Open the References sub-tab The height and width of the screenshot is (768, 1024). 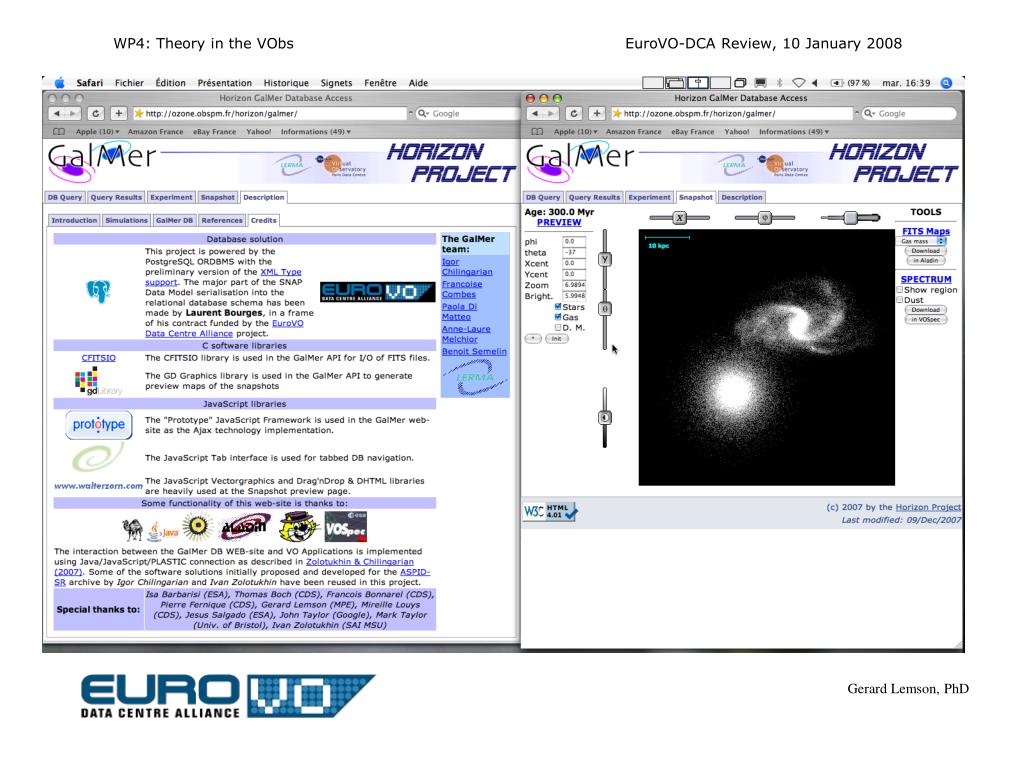click(221, 221)
